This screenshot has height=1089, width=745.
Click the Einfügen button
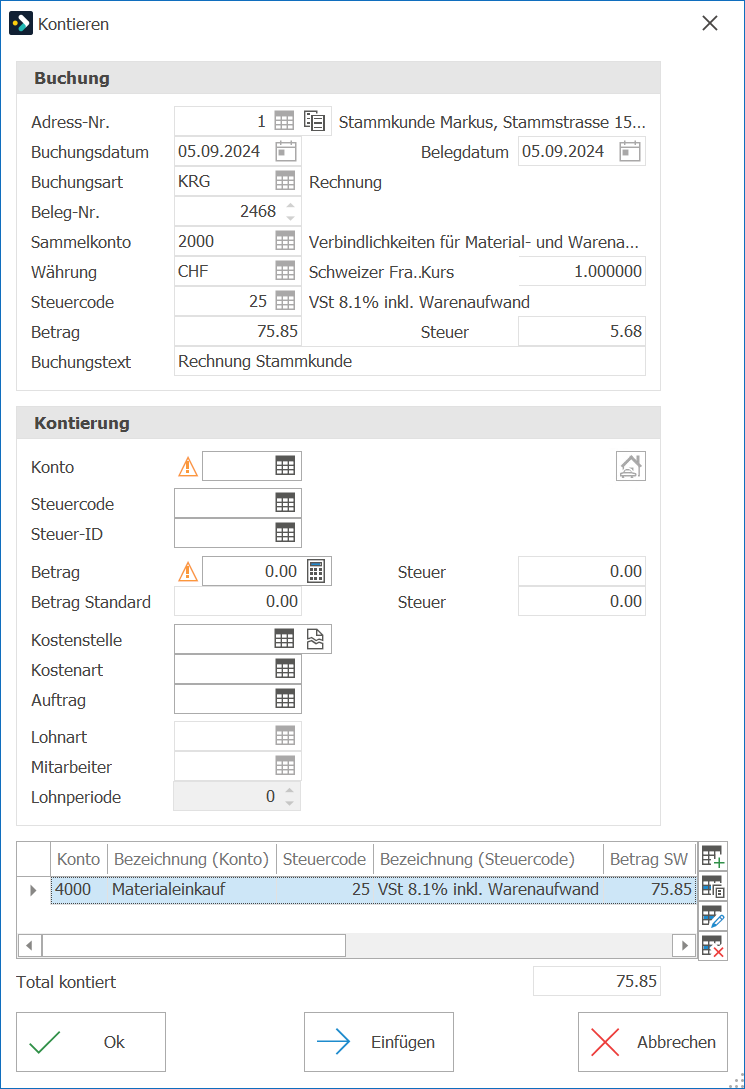[x=378, y=1042]
